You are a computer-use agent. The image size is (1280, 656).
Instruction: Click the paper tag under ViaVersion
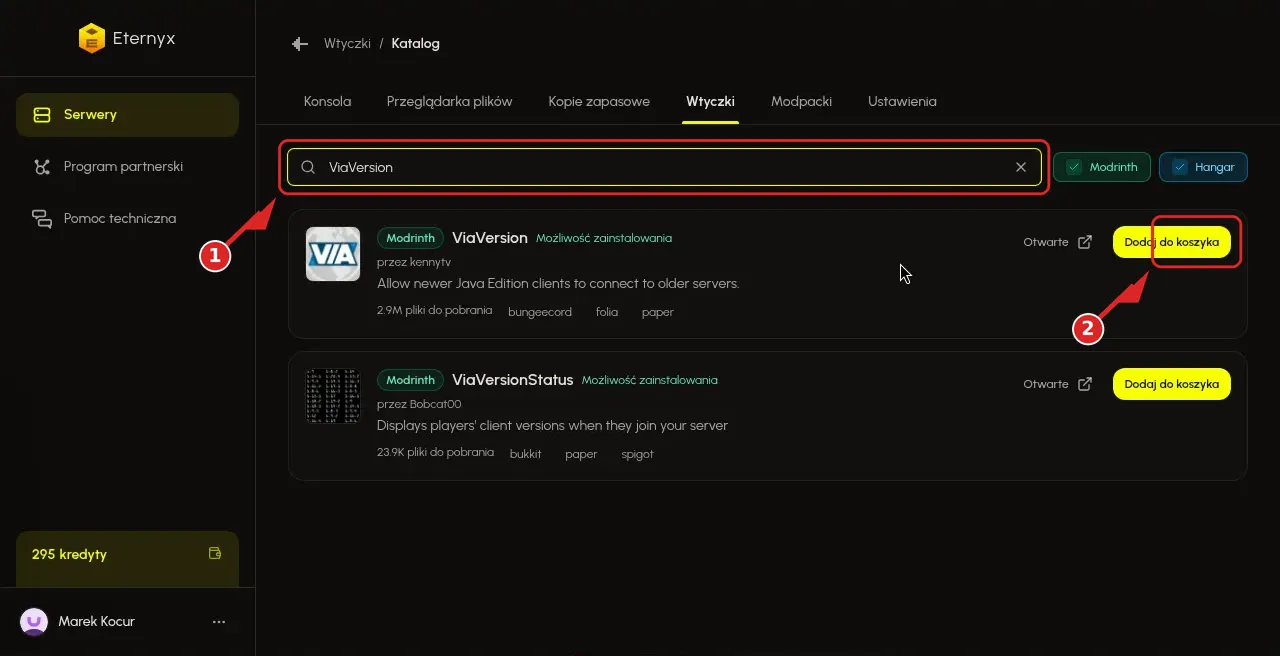click(x=658, y=312)
